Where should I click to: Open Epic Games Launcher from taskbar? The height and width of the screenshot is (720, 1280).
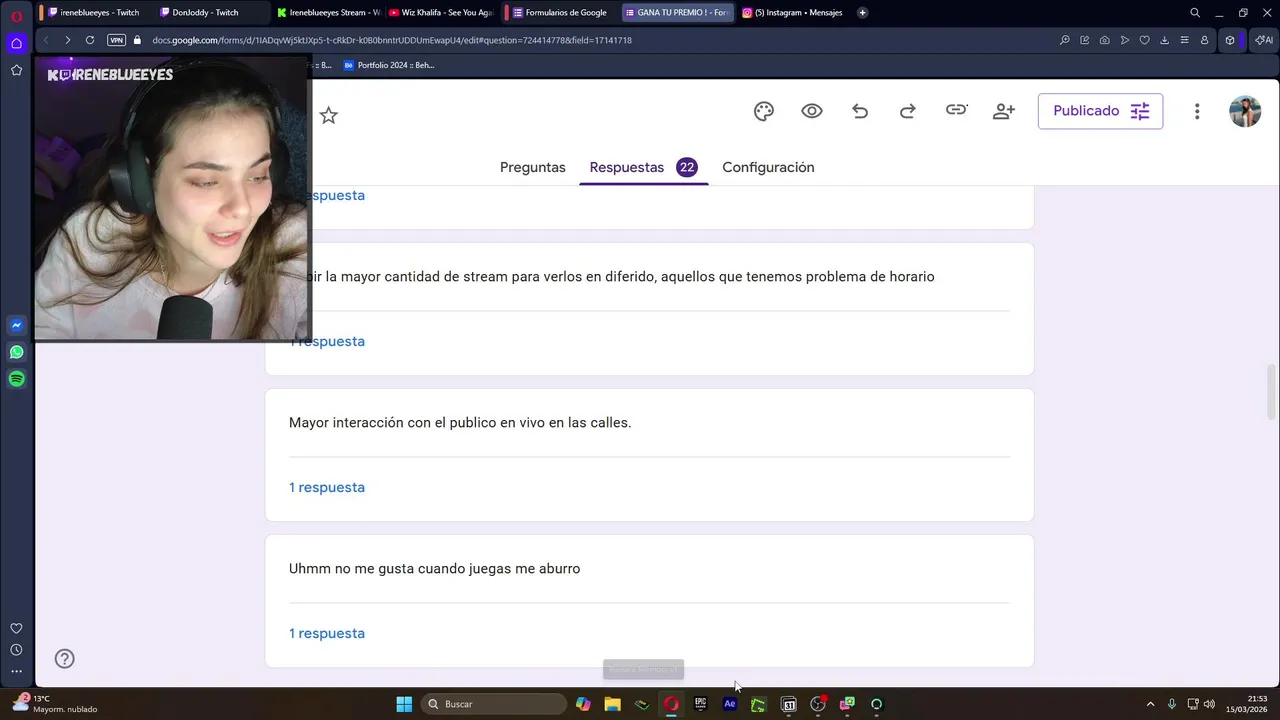(700, 704)
